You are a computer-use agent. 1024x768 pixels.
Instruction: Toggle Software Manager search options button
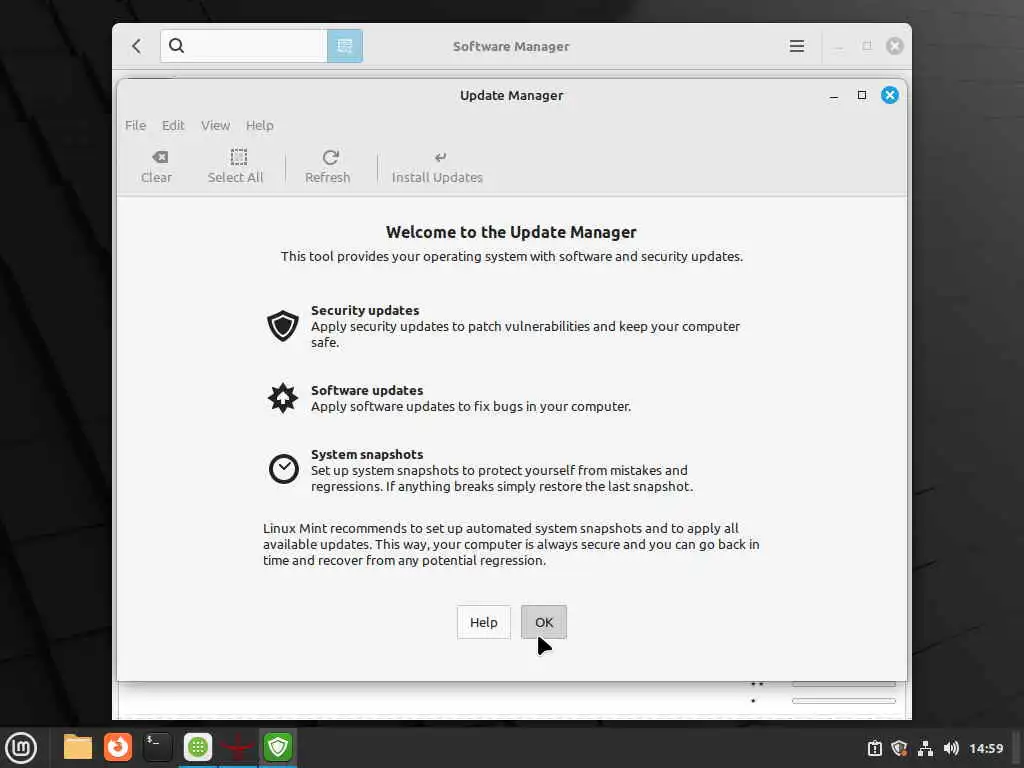[345, 46]
